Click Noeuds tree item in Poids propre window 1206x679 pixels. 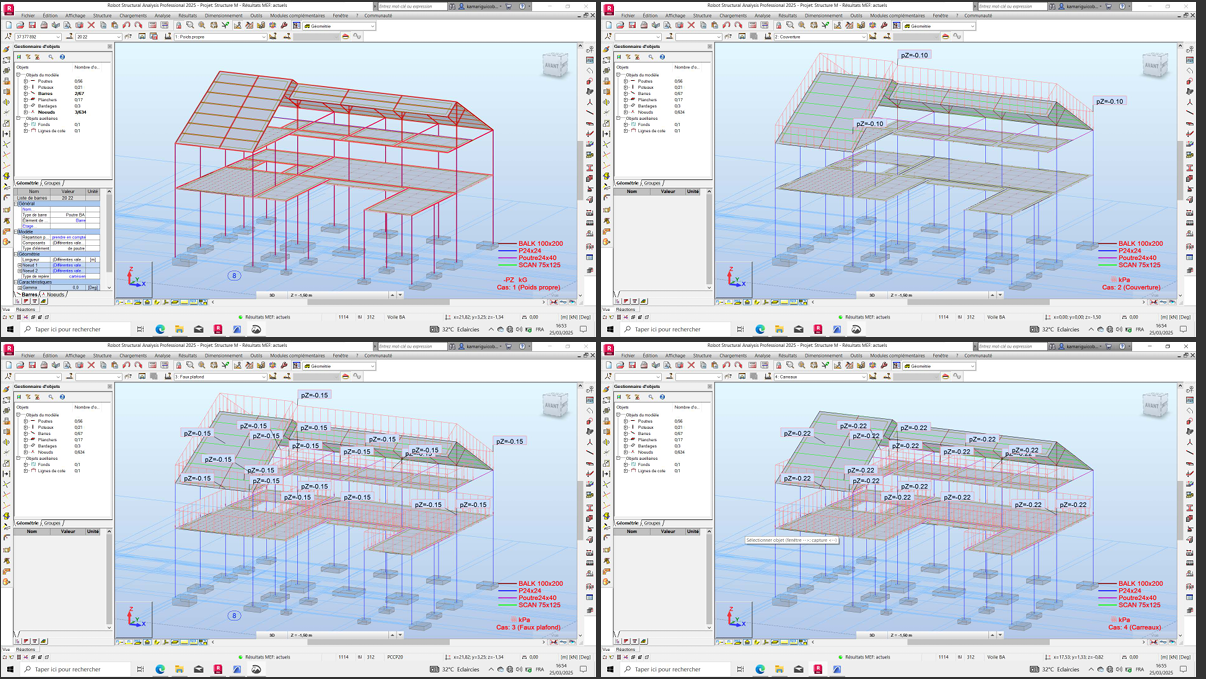45,112
